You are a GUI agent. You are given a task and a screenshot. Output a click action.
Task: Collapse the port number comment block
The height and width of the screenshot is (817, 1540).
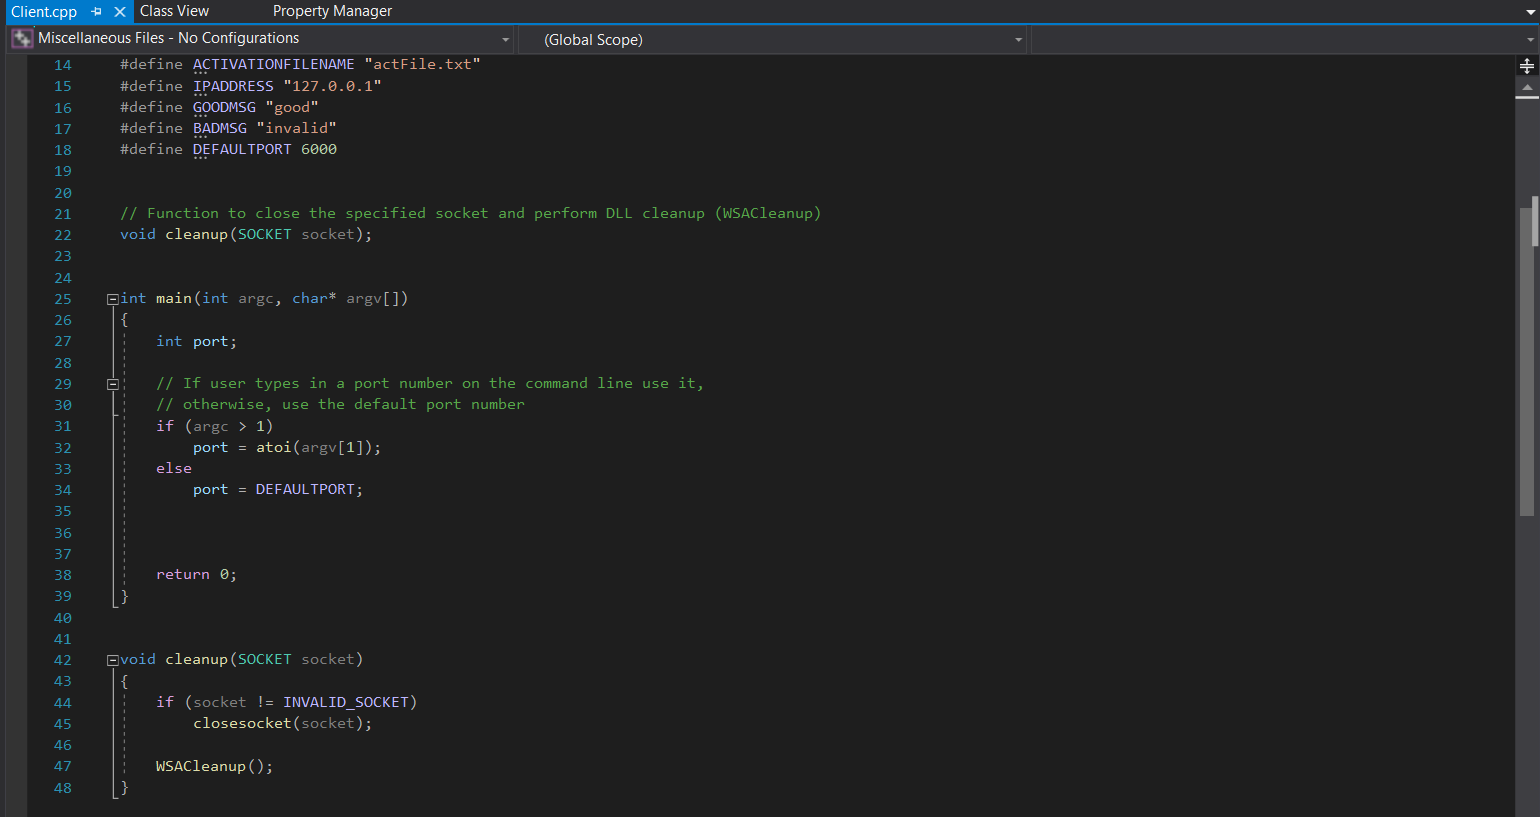[x=112, y=383]
